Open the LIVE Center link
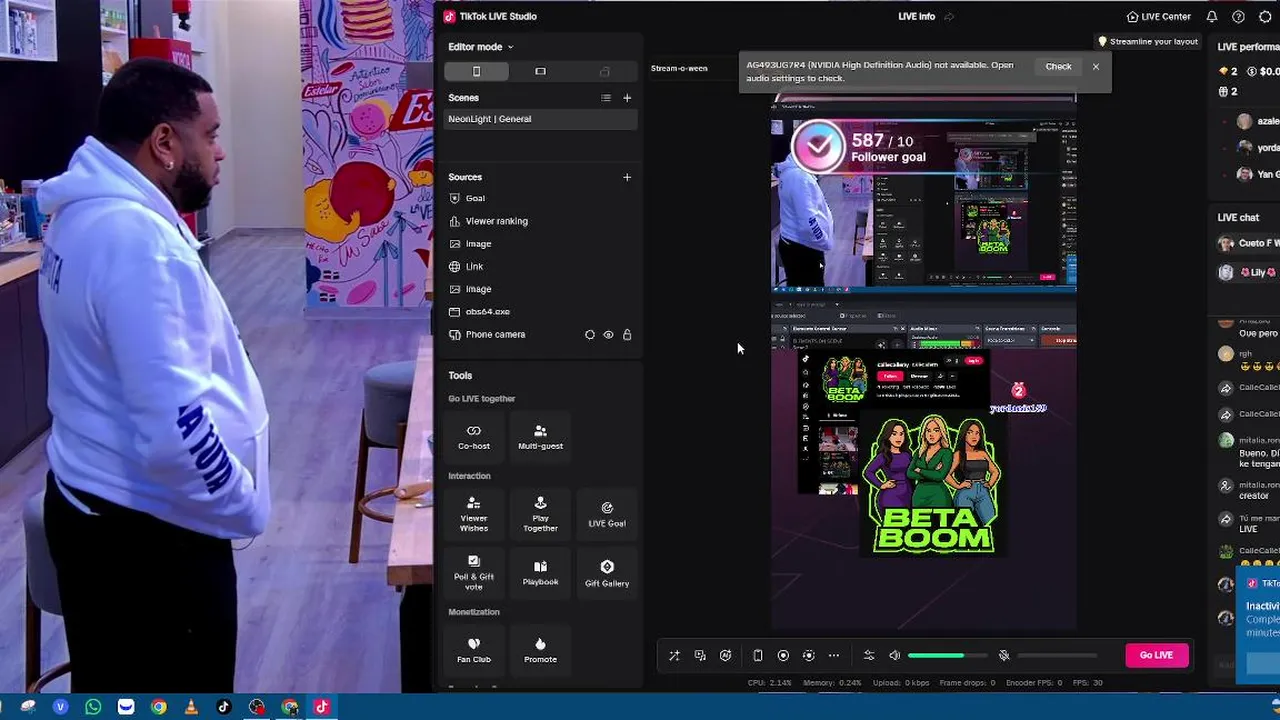Image resolution: width=1280 pixels, height=720 pixels. pyautogui.click(x=1158, y=17)
